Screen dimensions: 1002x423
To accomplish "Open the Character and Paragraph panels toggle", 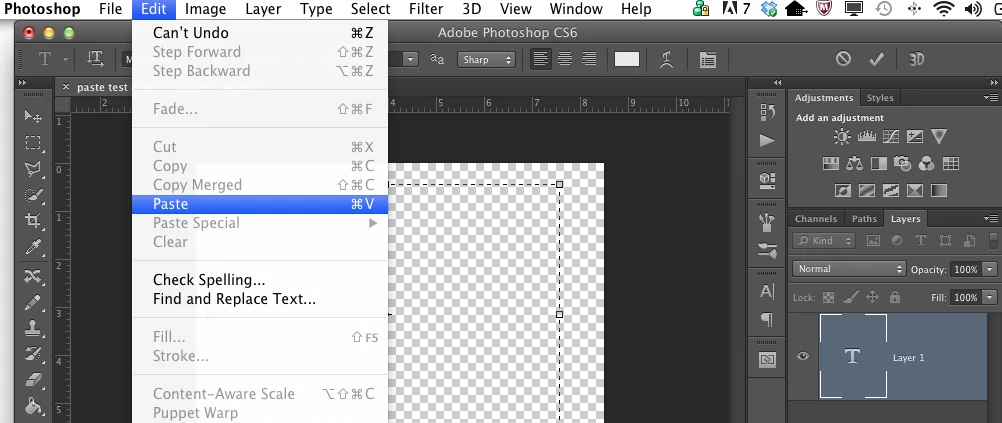I will point(707,59).
